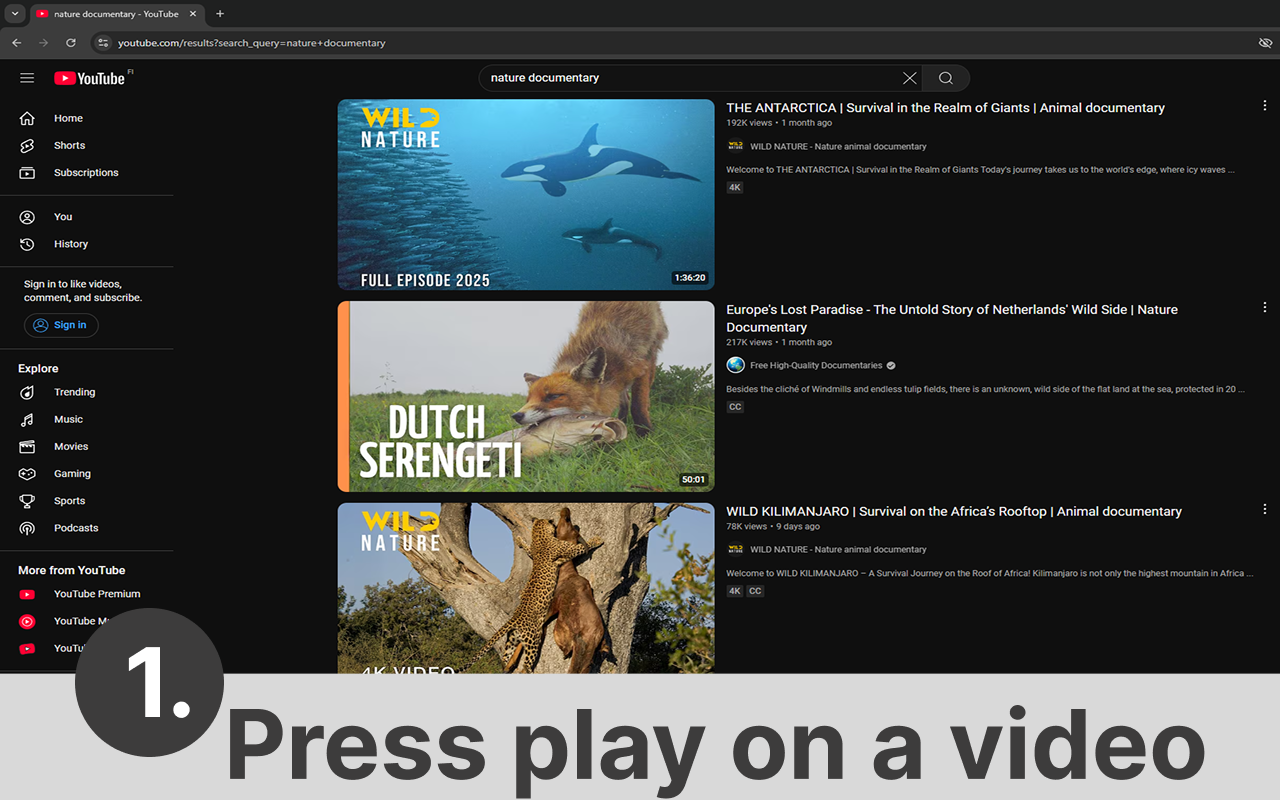
Task: Run search with the magnifier button
Action: click(946, 78)
